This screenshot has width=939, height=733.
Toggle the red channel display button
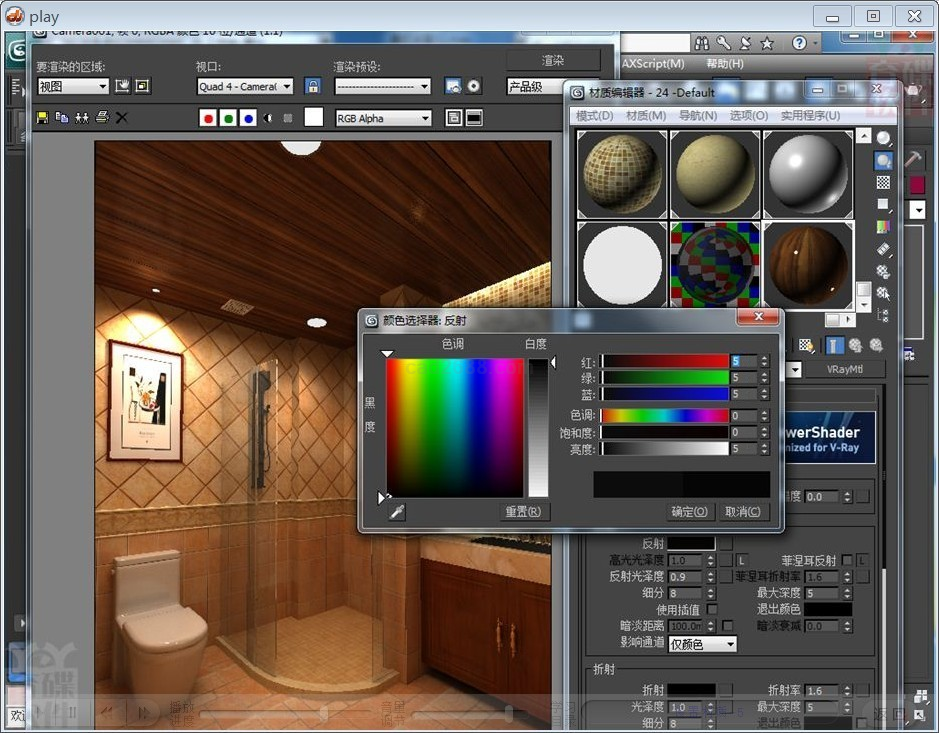click(208, 118)
